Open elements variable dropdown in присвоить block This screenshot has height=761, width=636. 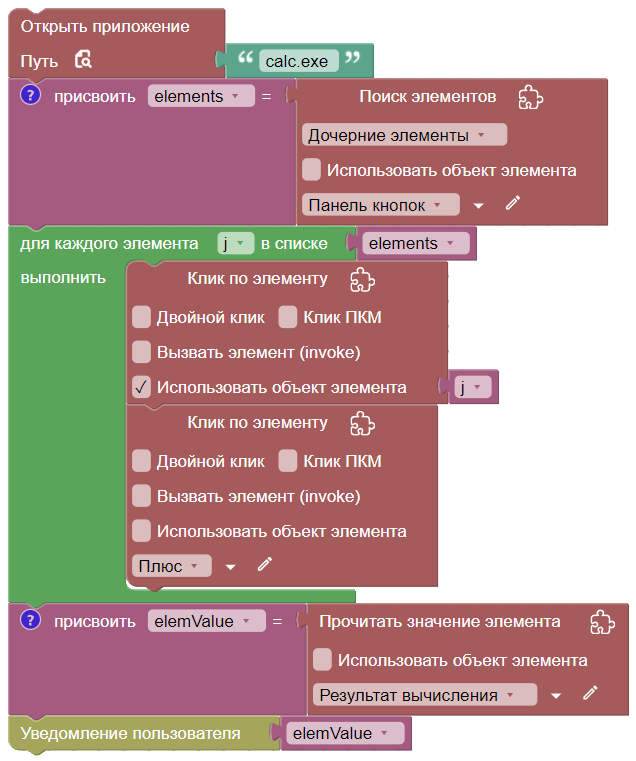[x=201, y=96]
